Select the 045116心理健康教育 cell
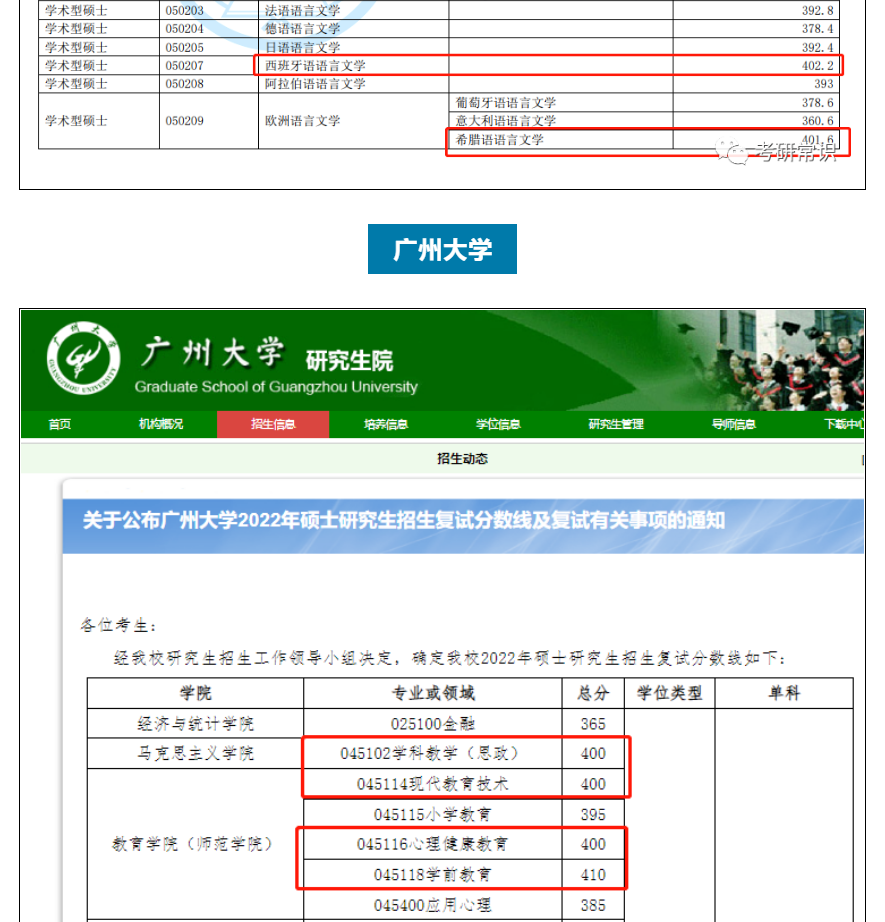This screenshot has height=922, width=885. coord(433,844)
